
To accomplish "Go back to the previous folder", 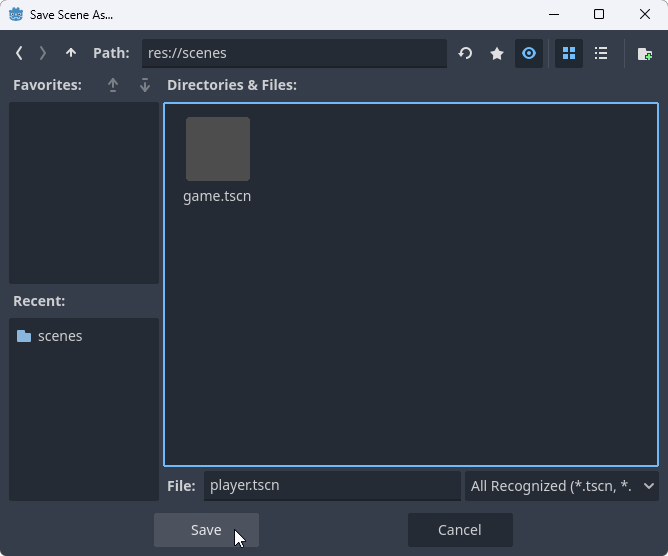I will click(20, 53).
